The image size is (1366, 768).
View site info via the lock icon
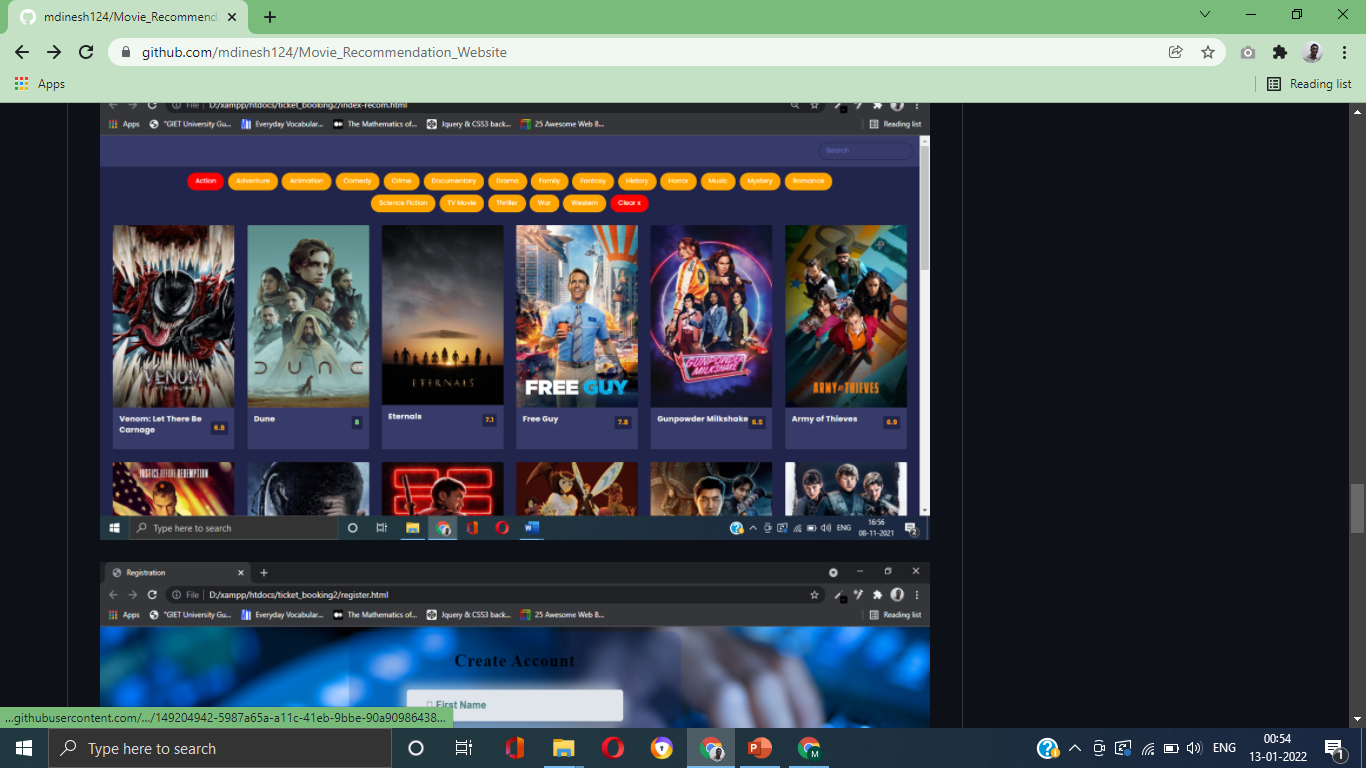pyautogui.click(x=126, y=52)
